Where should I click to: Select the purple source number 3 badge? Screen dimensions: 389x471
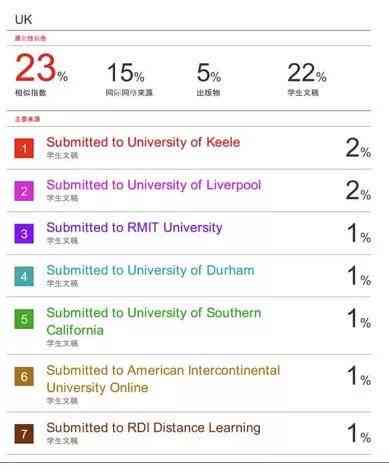24,234
